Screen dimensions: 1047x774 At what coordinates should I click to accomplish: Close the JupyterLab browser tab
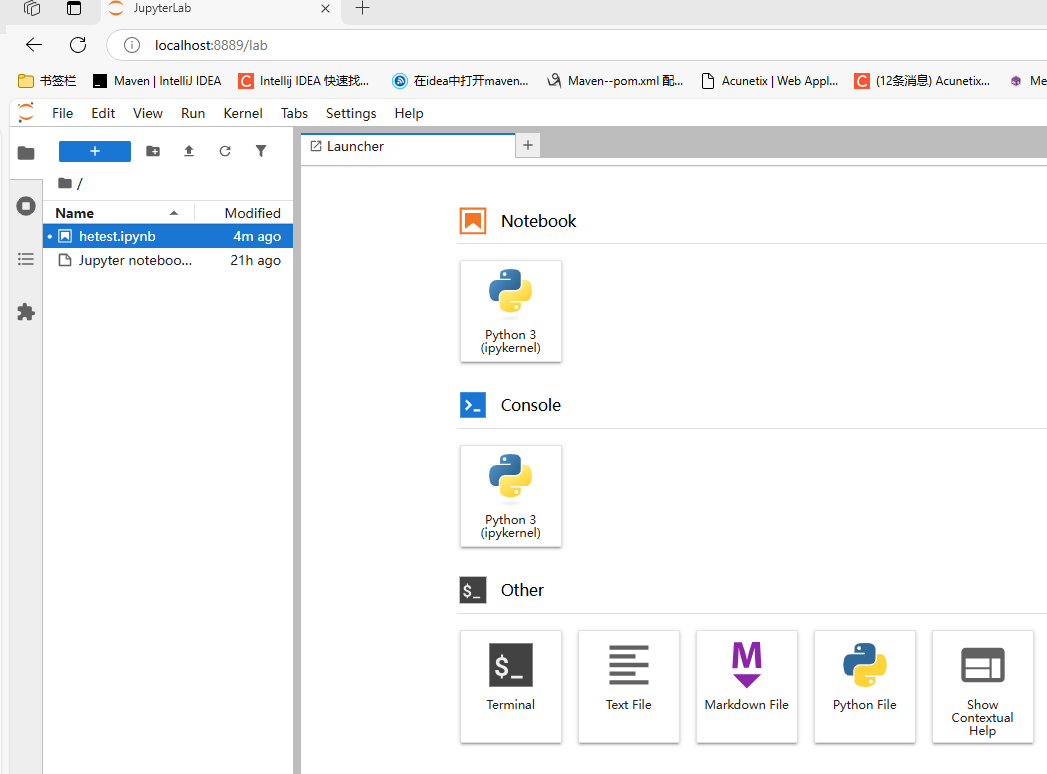tap(325, 9)
